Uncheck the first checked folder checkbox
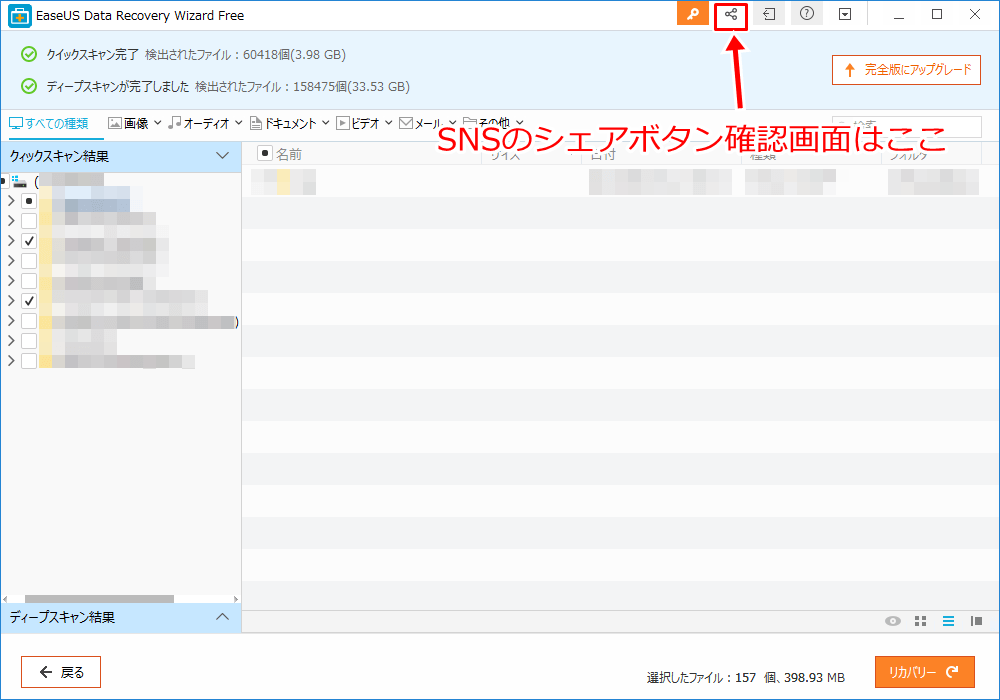The width and height of the screenshot is (1000, 700). (x=29, y=241)
